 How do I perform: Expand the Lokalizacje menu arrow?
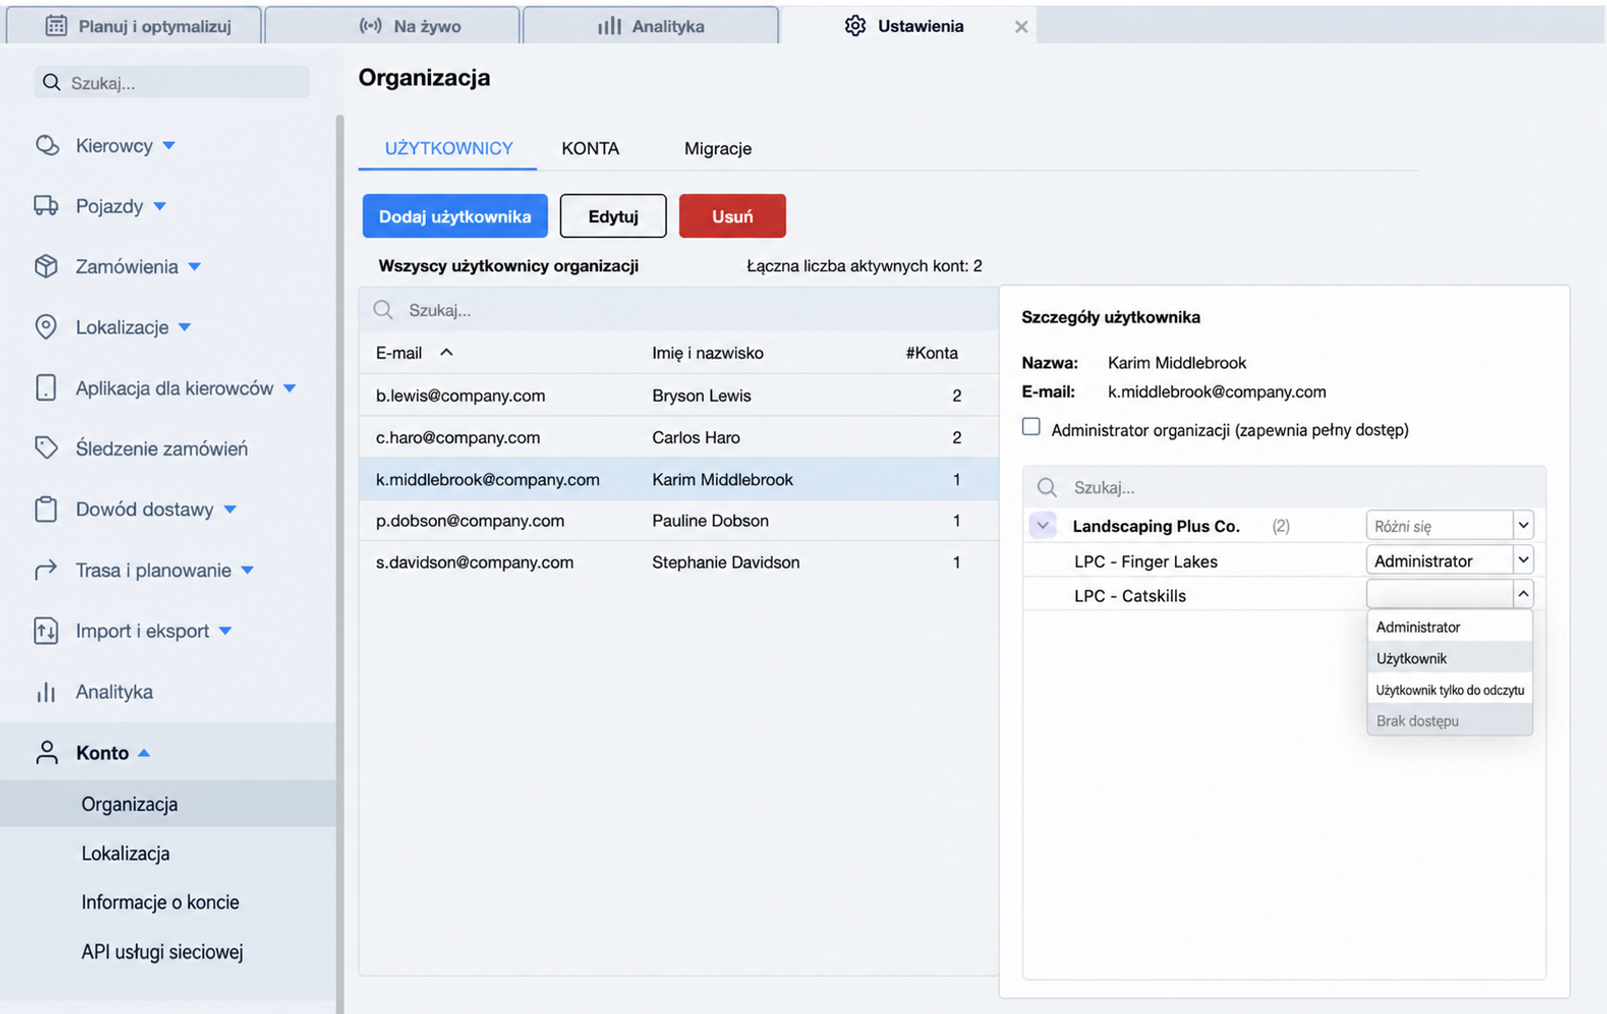(x=185, y=327)
